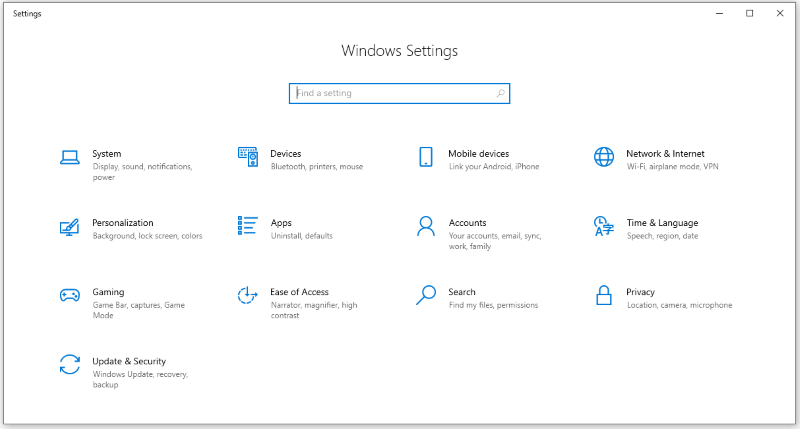Click 'Game Bar, captures, Game Mode' text
The image size is (800, 429).
(x=139, y=310)
